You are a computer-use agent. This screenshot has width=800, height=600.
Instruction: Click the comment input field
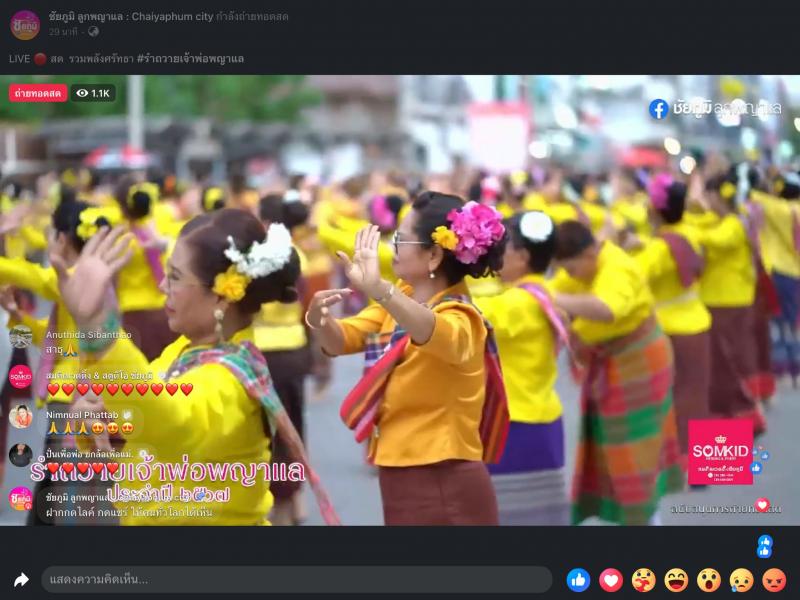pyautogui.click(x=296, y=580)
